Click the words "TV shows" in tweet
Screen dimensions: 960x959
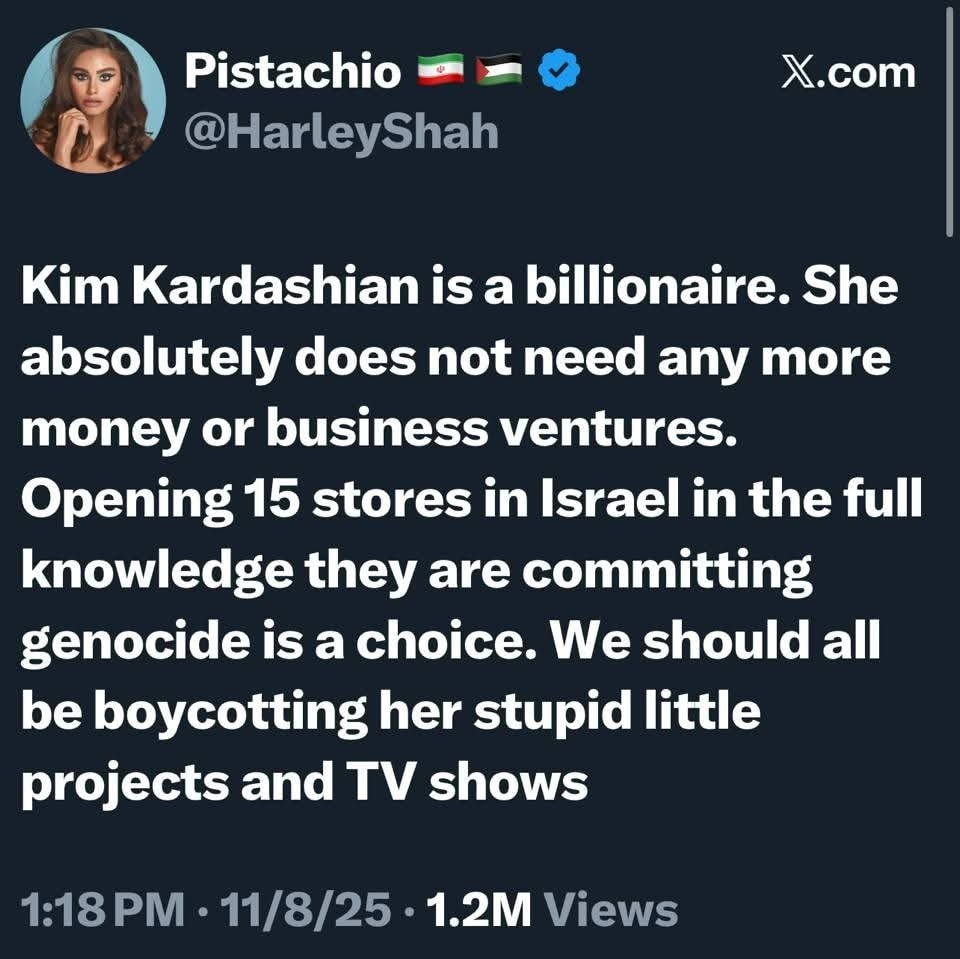click(508, 783)
